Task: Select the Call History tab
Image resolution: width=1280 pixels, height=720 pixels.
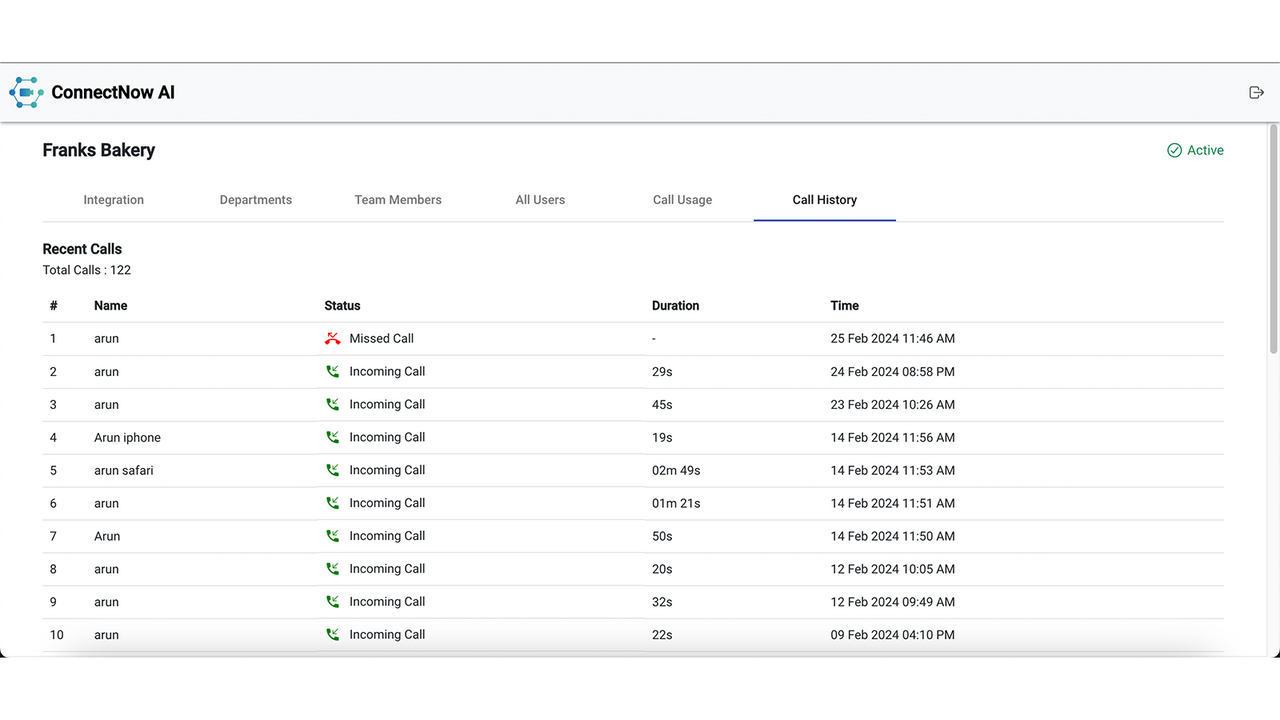Action: tap(825, 200)
